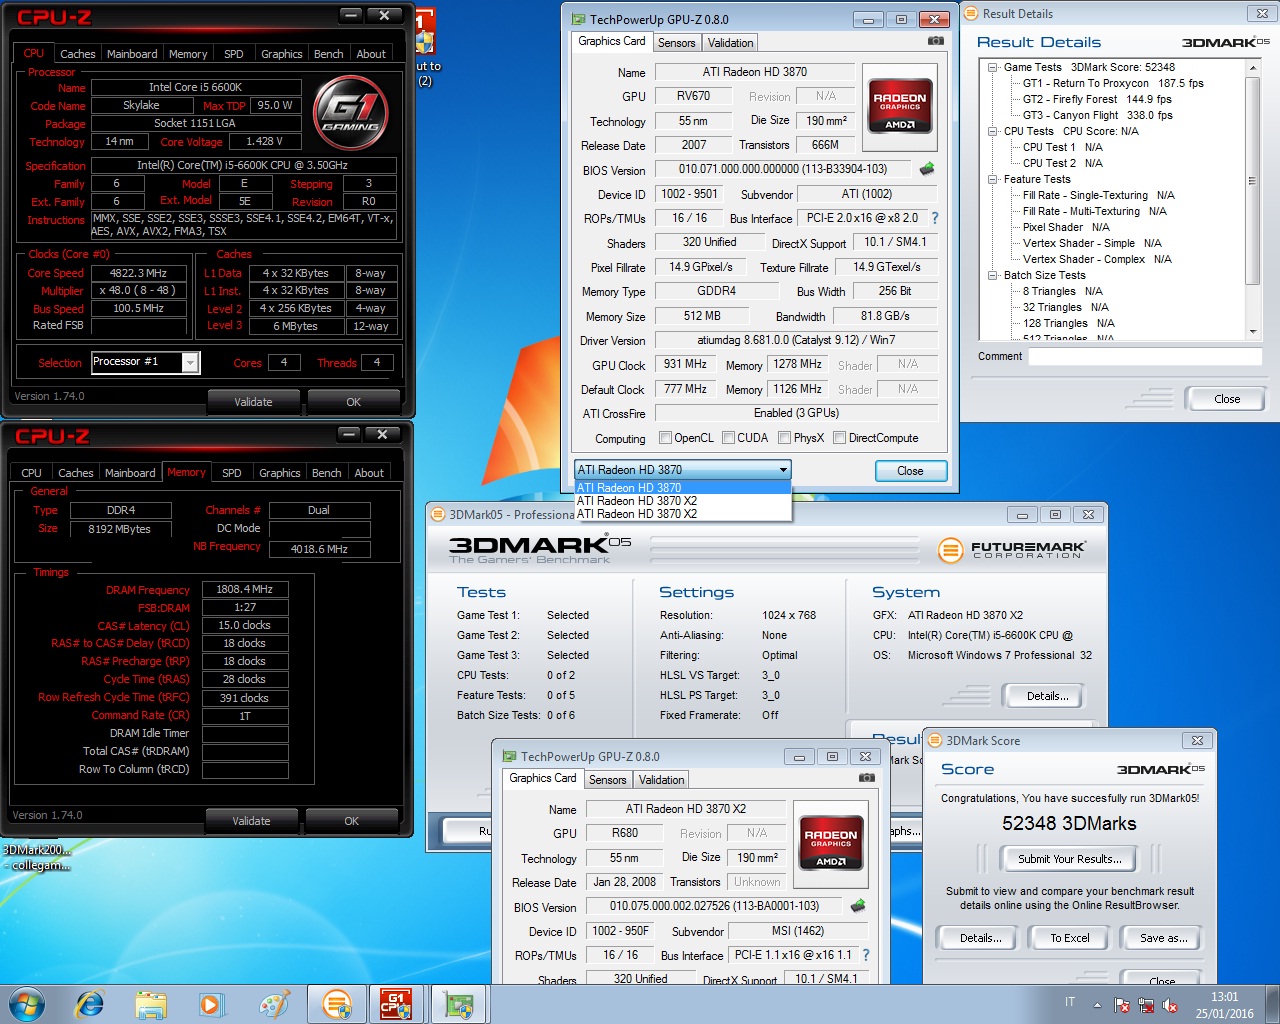1280x1024 pixels.
Task: Launch Internet Explorer from the taskbar
Action: [x=90, y=1004]
